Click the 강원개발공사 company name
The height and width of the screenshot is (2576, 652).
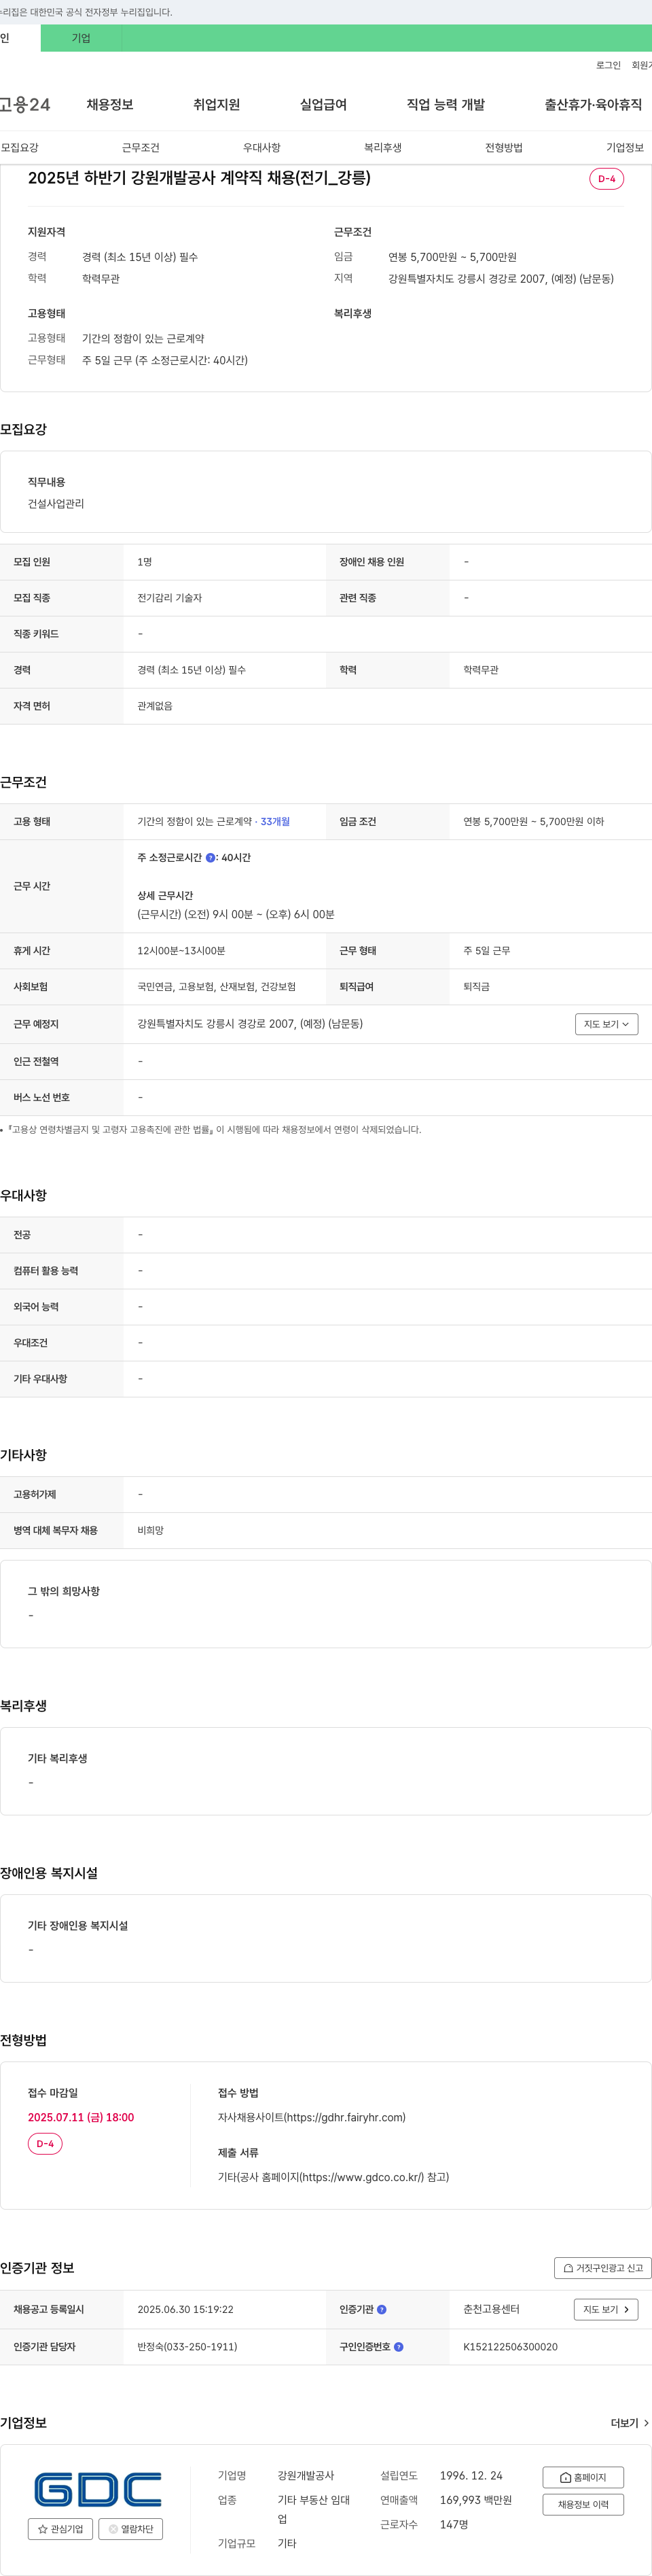306,2476
